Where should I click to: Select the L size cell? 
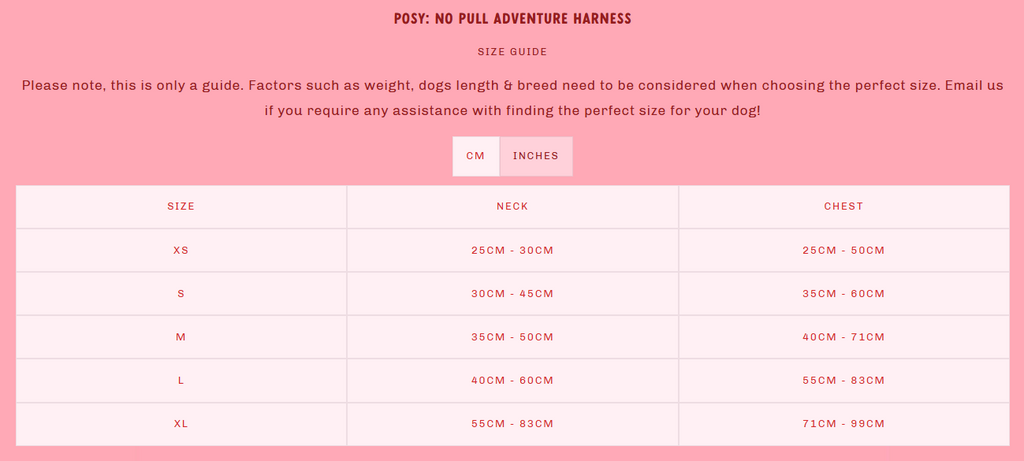(x=181, y=381)
